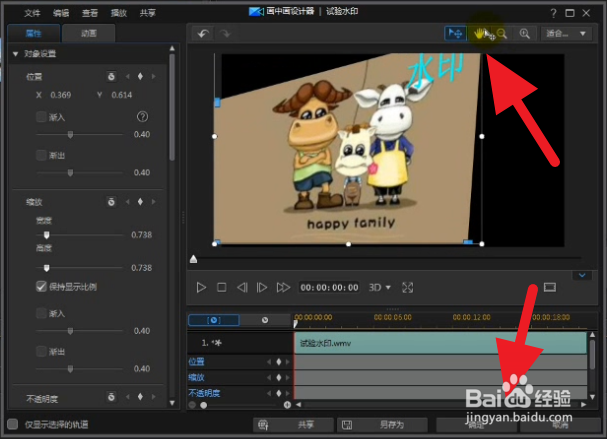This screenshot has width=607, height=439.
Task: Click the Y position value 0.614
Action: click(x=122, y=95)
